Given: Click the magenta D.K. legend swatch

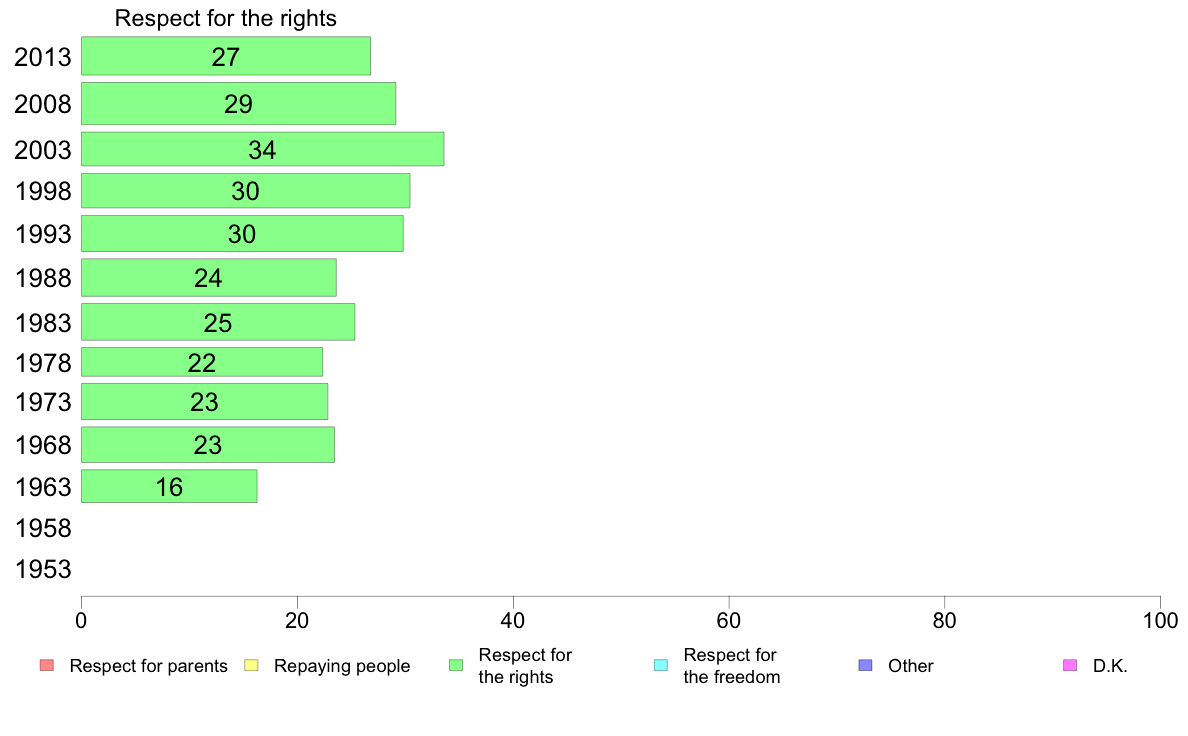Looking at the screenshot, I should coord(1070,666).
